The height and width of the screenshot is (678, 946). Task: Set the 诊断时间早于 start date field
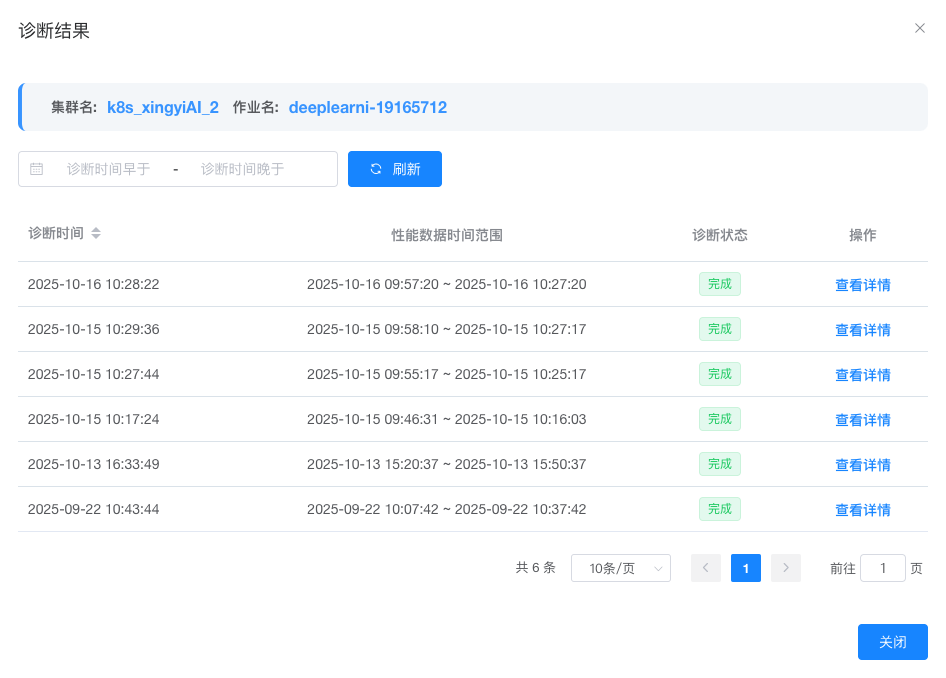click(x=108, y=169)
